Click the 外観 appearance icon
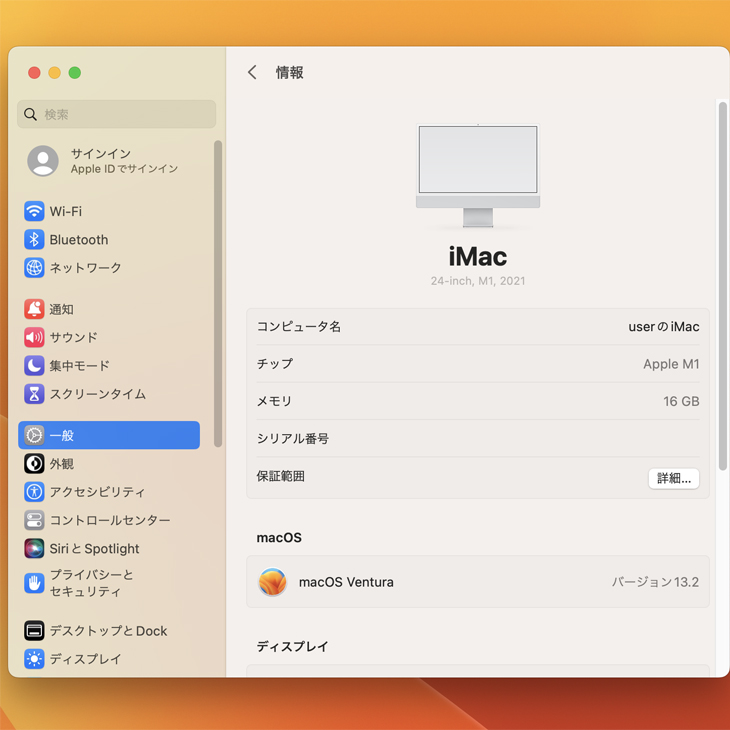The image size is (730, 730). point(34,464)
